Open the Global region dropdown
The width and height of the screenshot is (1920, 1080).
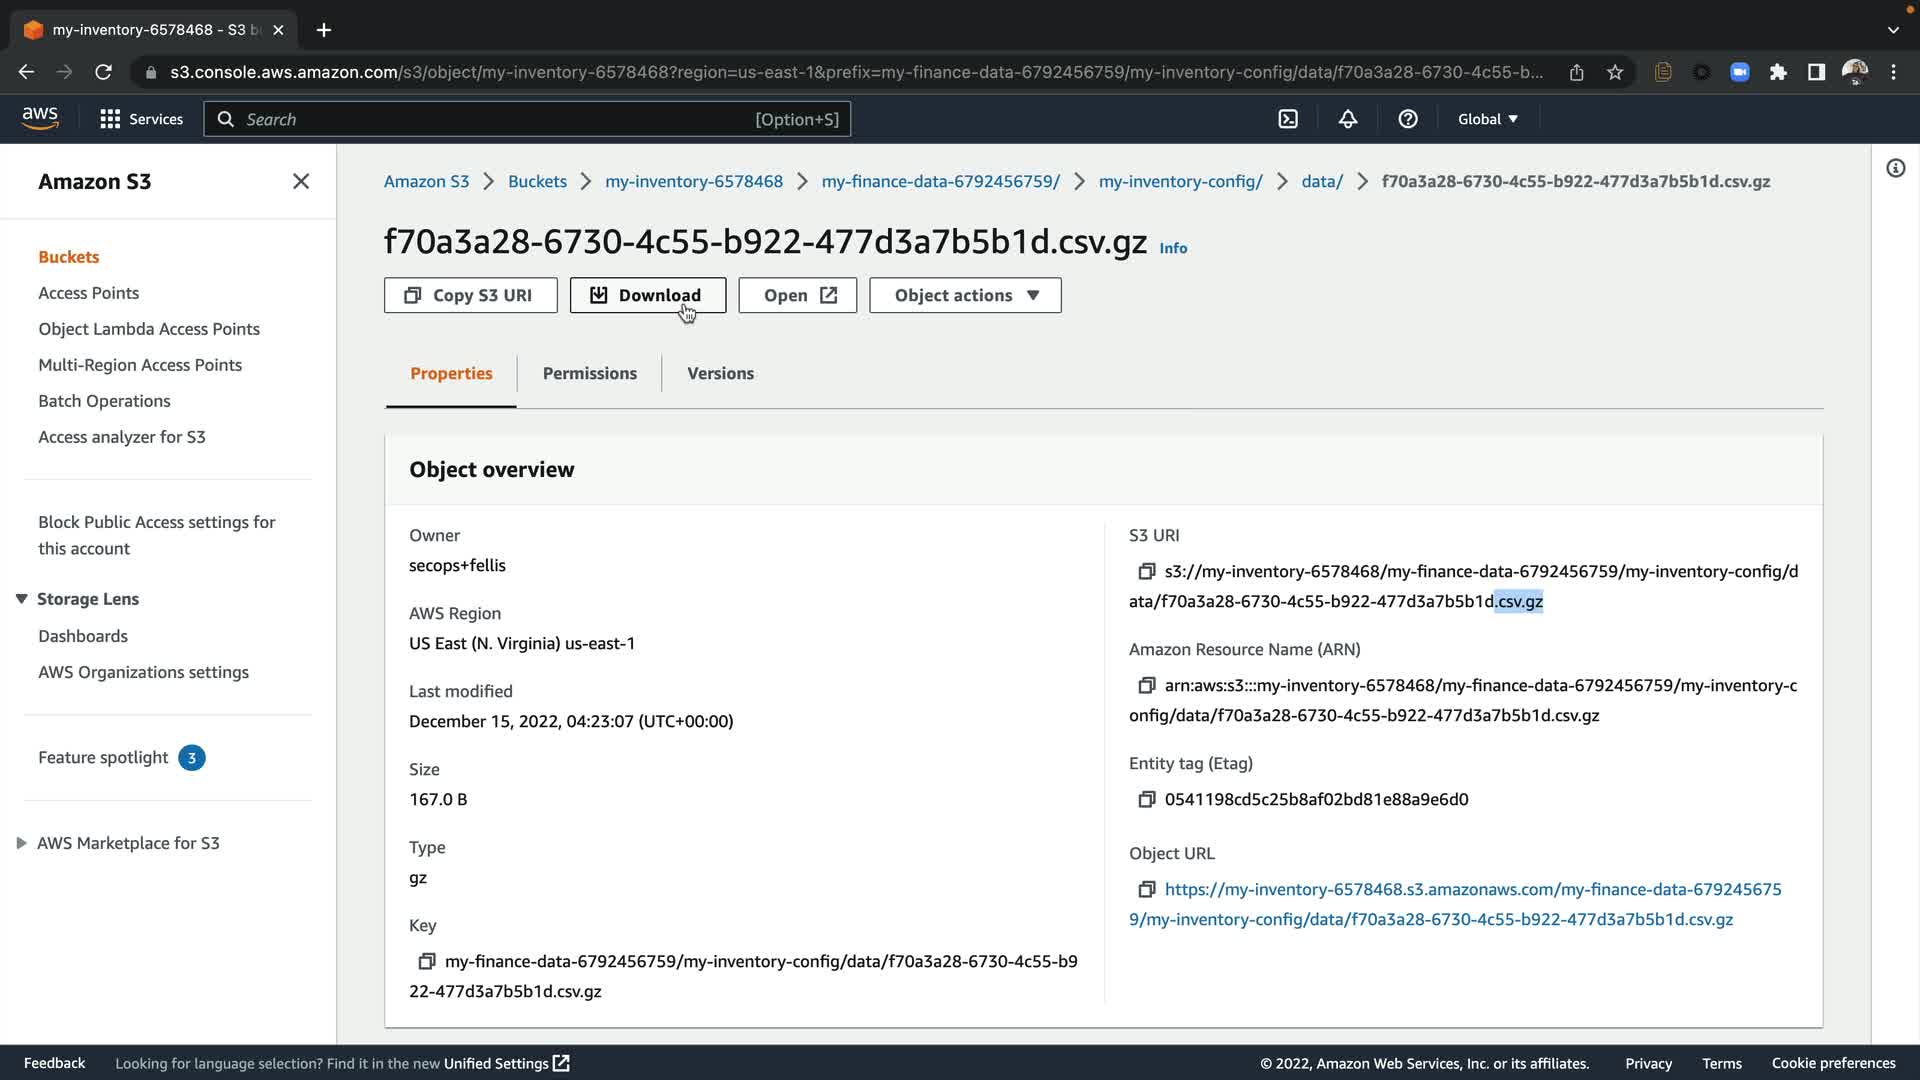tap(1487, 119)
